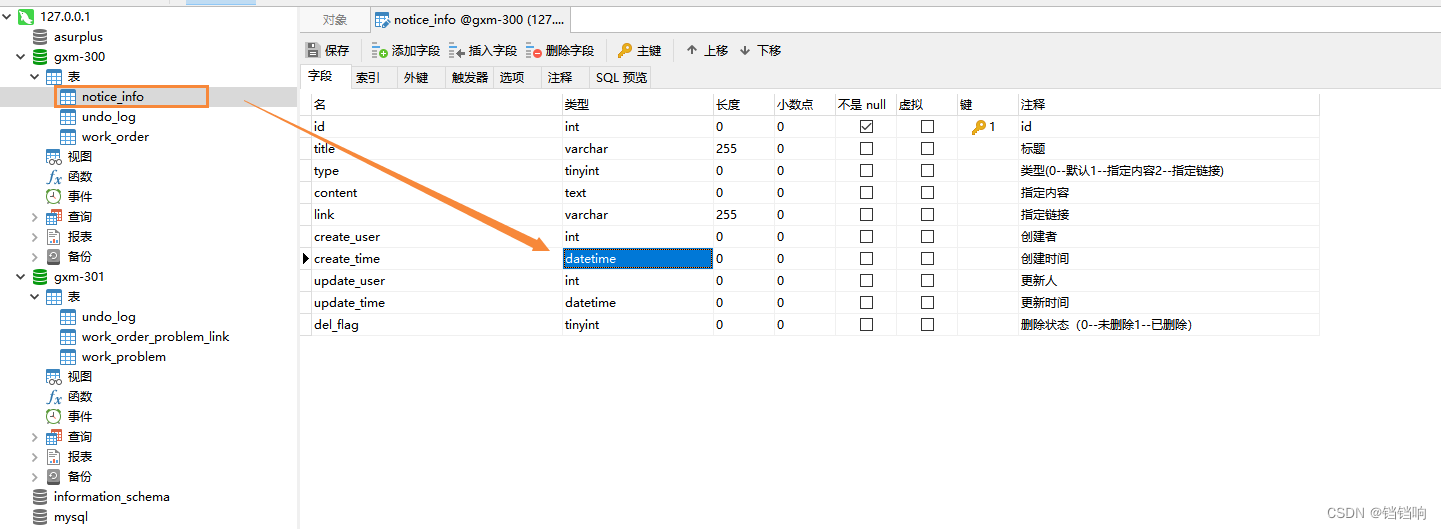Click the Backup (备份) icon under gxm-301
The width and height of the screenshot is (1441, 529).
(54, 477)
